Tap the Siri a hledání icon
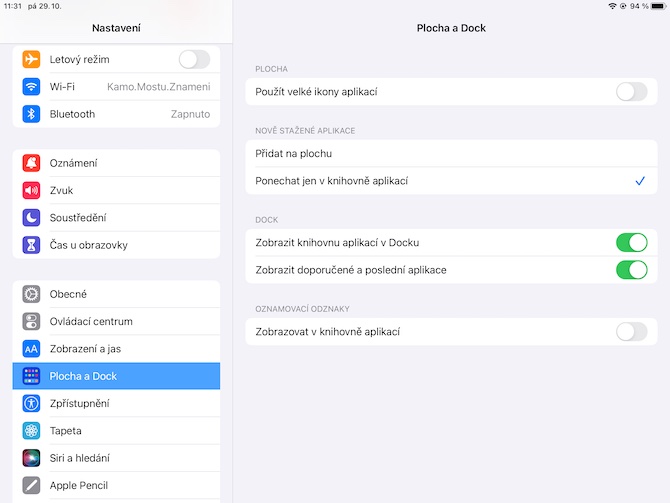Screen dimensions: 670x503 [31, 458]
